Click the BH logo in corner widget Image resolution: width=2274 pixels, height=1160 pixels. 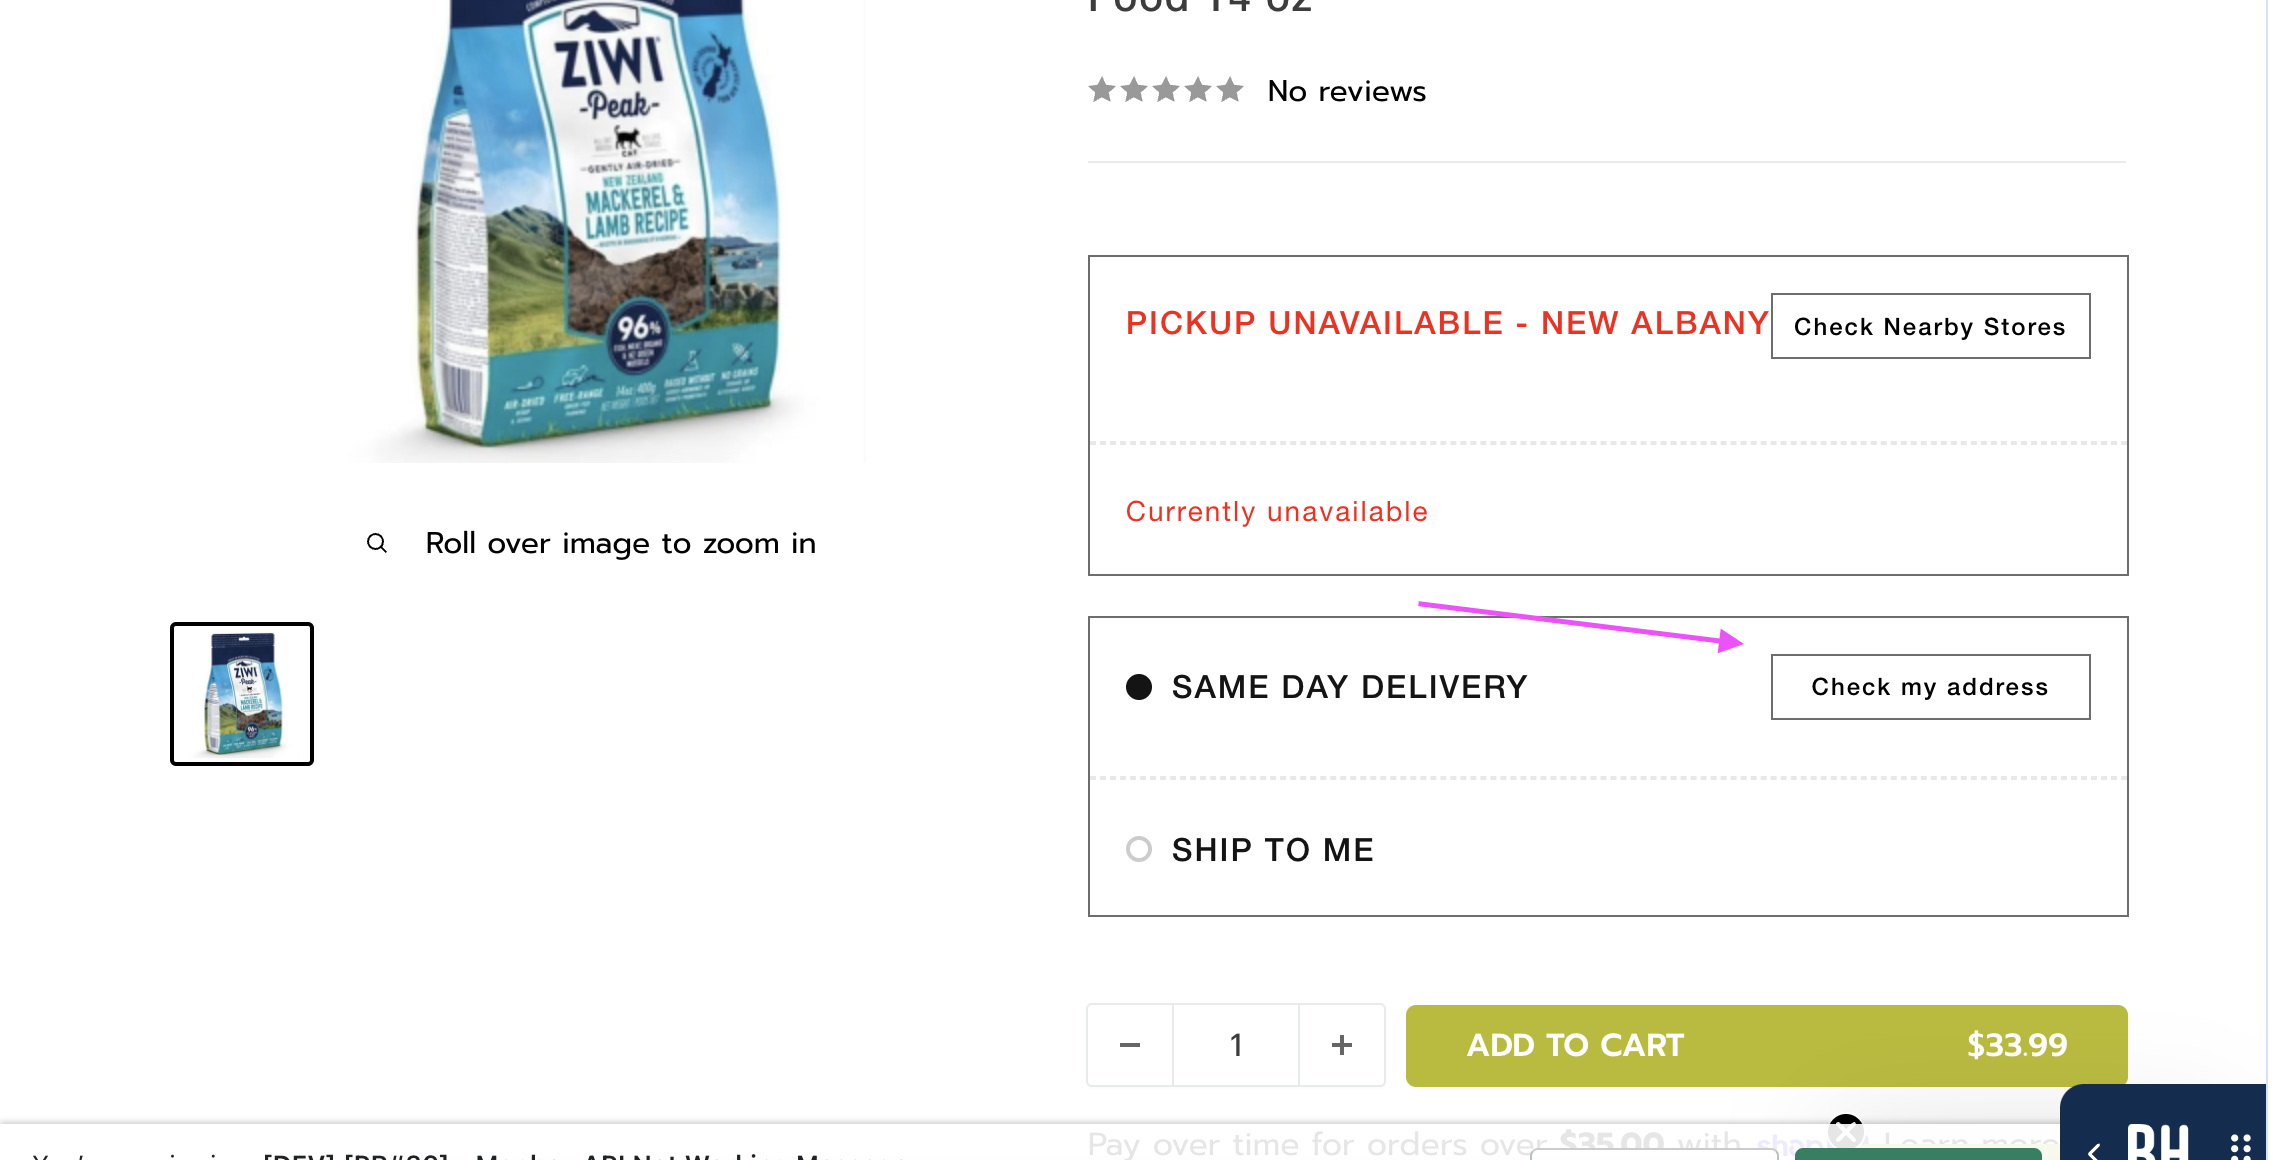point(2158,1143)
